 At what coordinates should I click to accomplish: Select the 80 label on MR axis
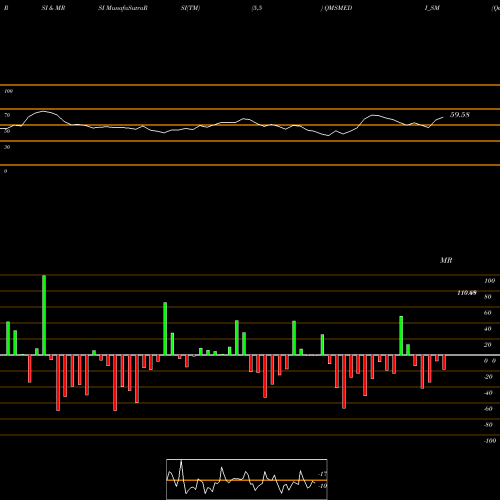(488, 297)
